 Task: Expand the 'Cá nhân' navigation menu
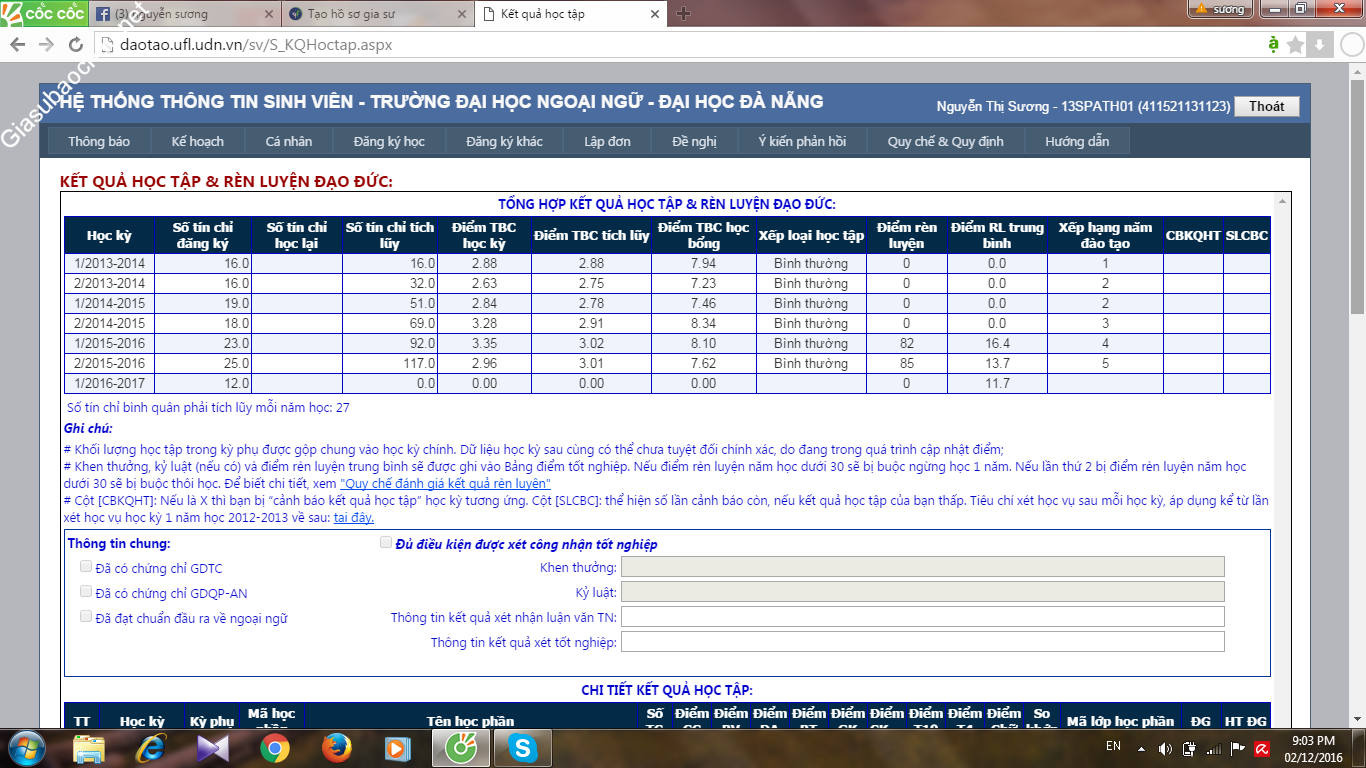(x=288, y=141)
